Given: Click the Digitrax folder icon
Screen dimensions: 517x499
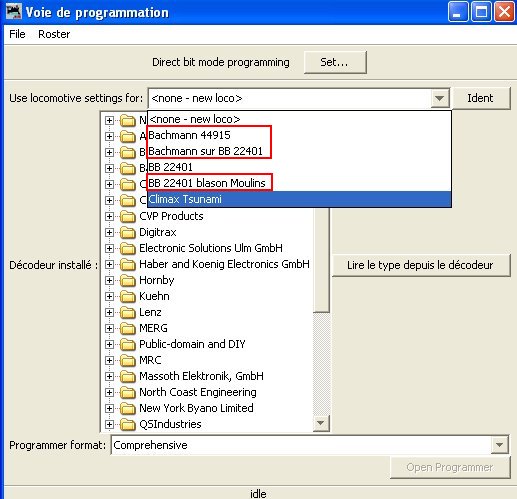Looking at the screenshot, I should tap(128, 233).
